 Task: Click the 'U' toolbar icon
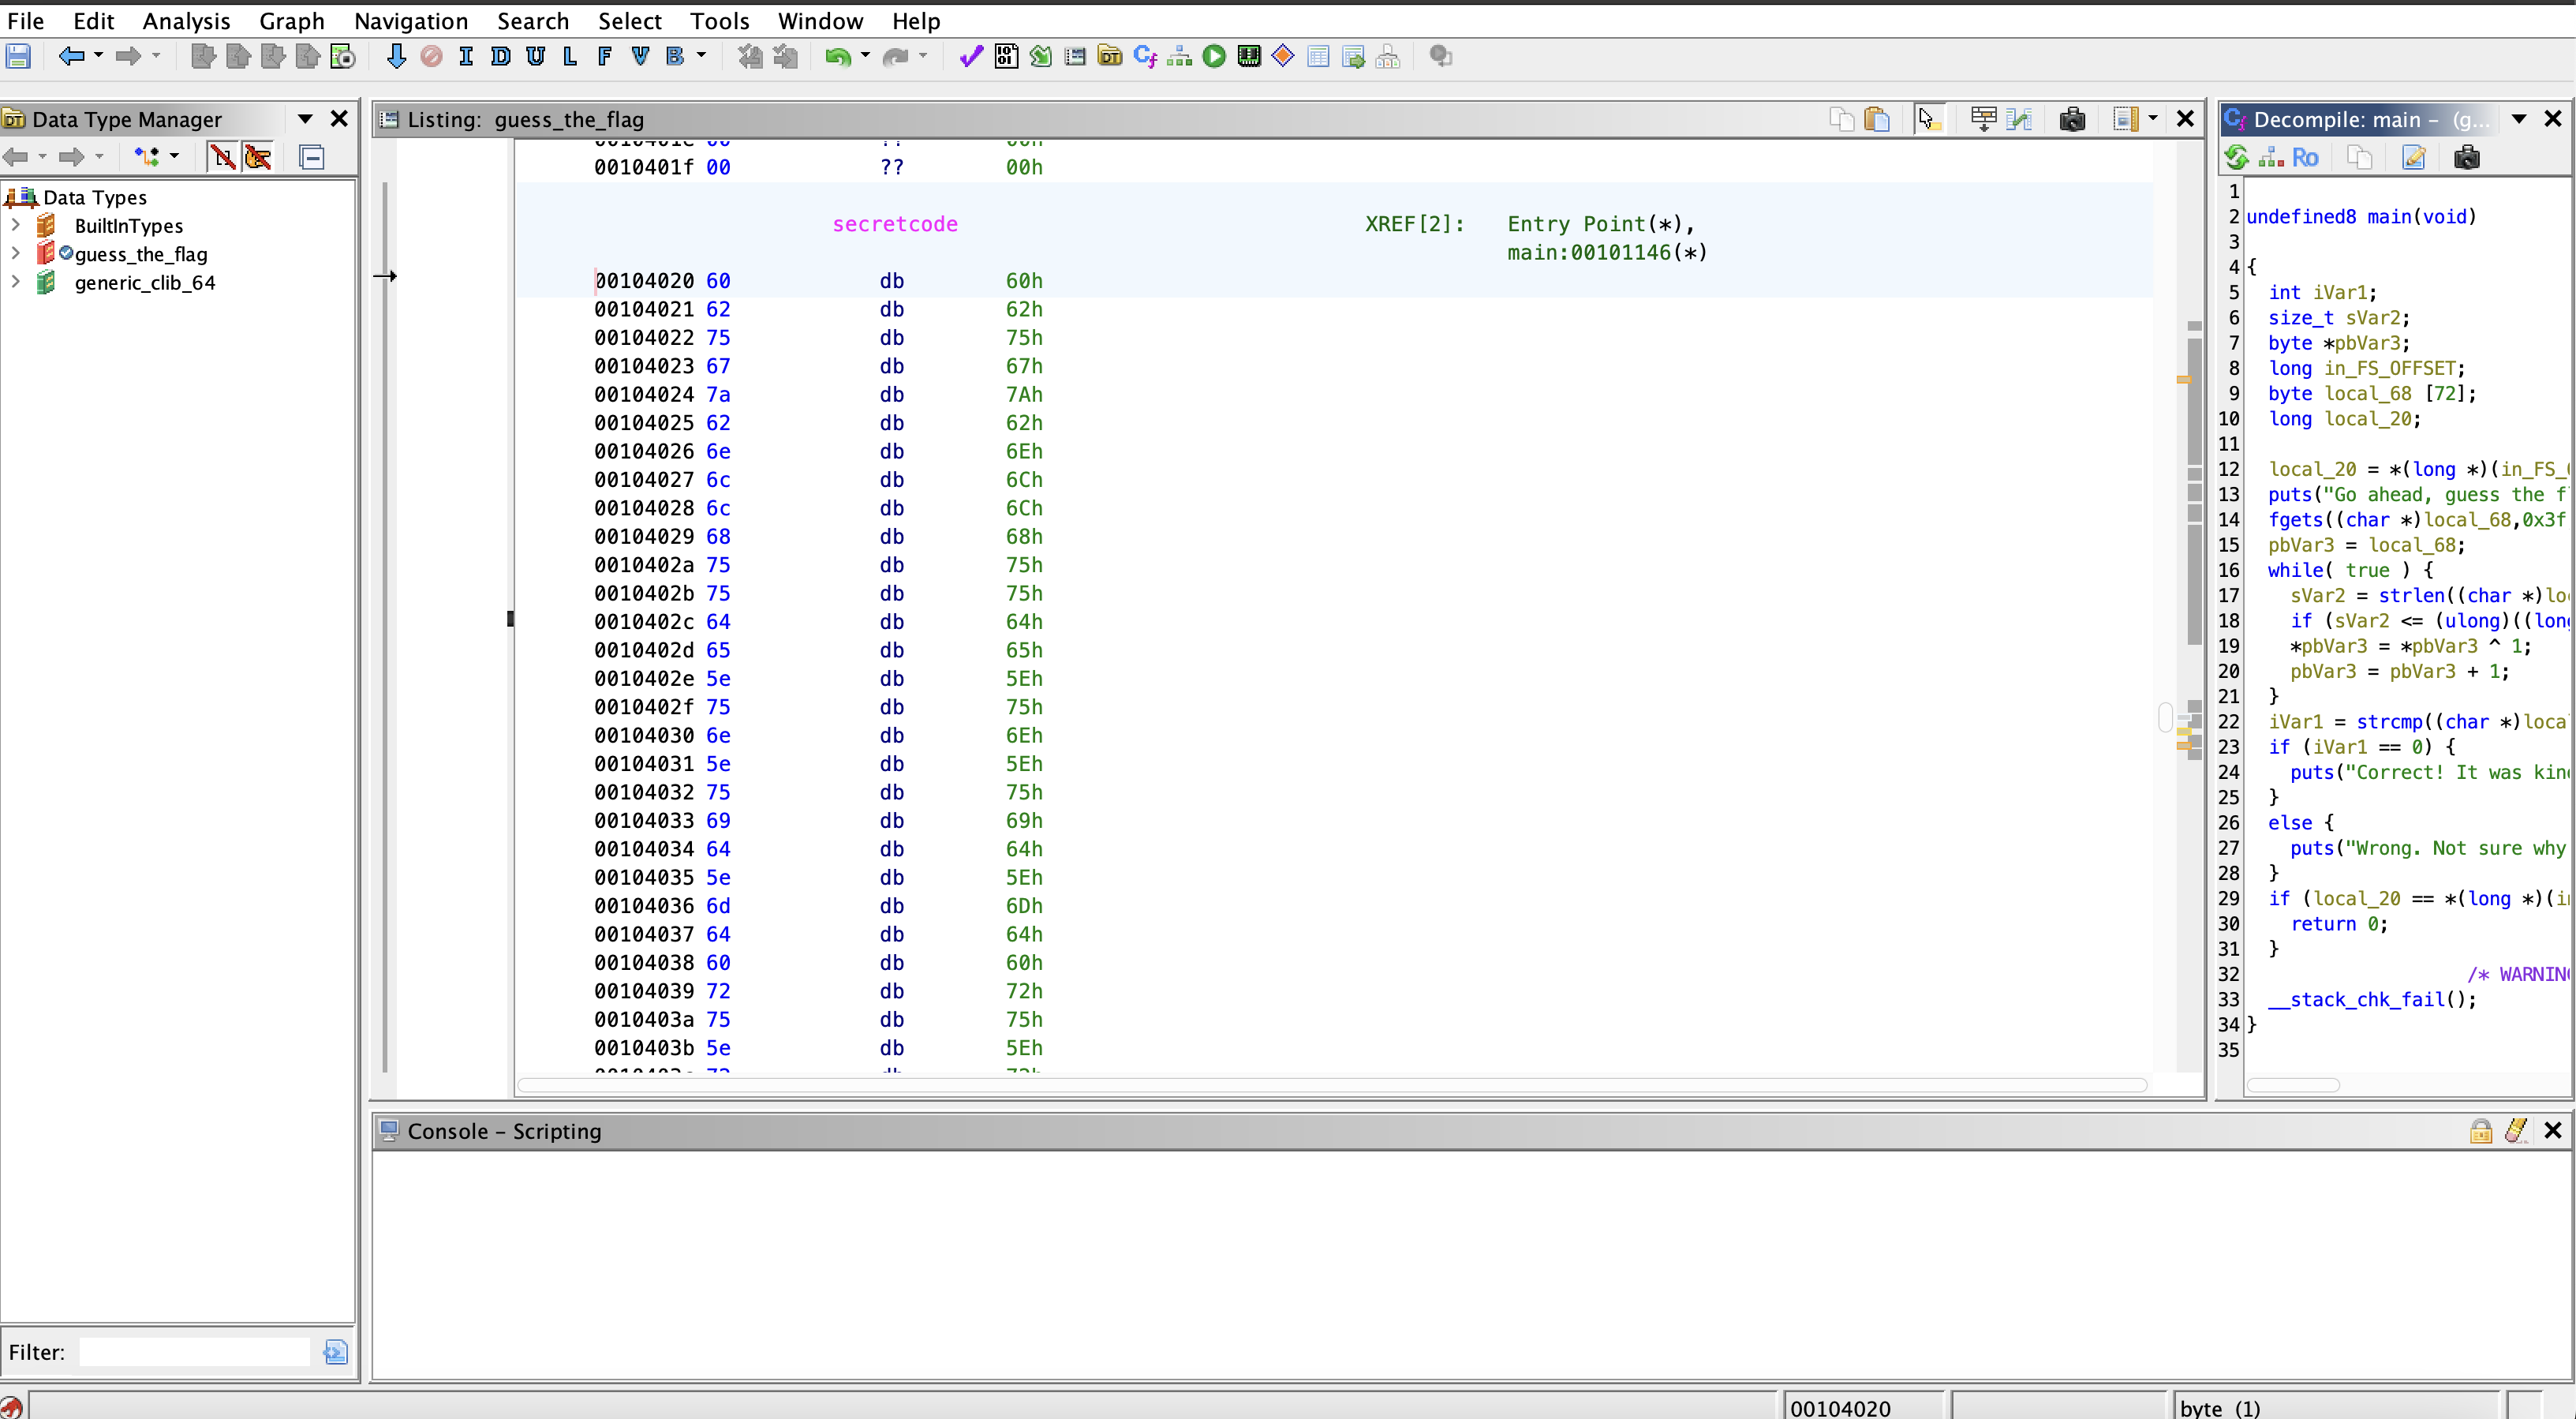pos(535,56)
